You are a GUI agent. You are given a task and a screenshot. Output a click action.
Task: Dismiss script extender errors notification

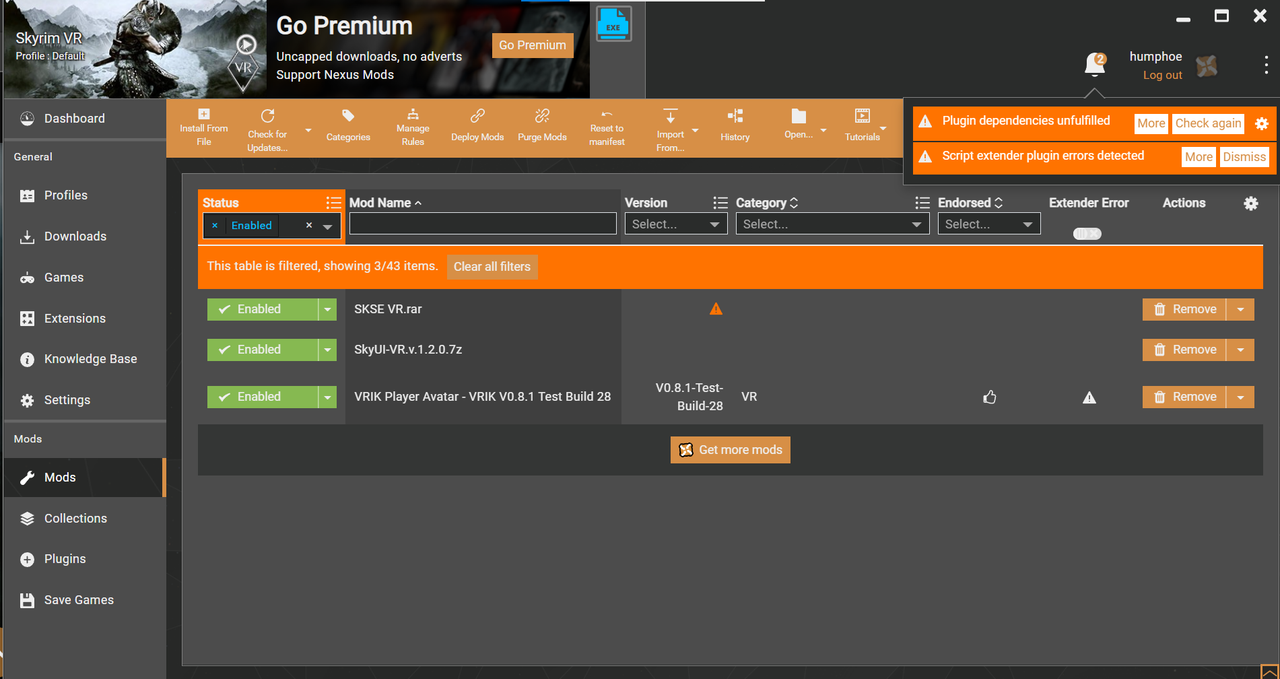[1244, 157]
